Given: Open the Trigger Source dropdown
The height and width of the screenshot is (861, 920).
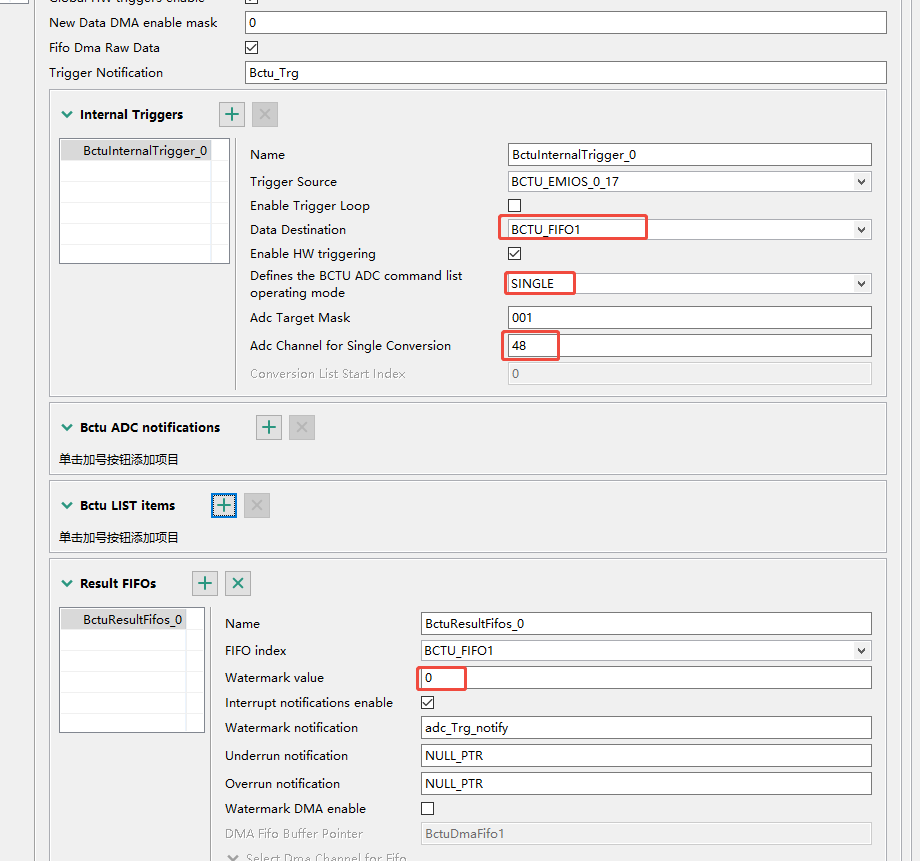Looking at the screenshot, I should click(861, 182).
